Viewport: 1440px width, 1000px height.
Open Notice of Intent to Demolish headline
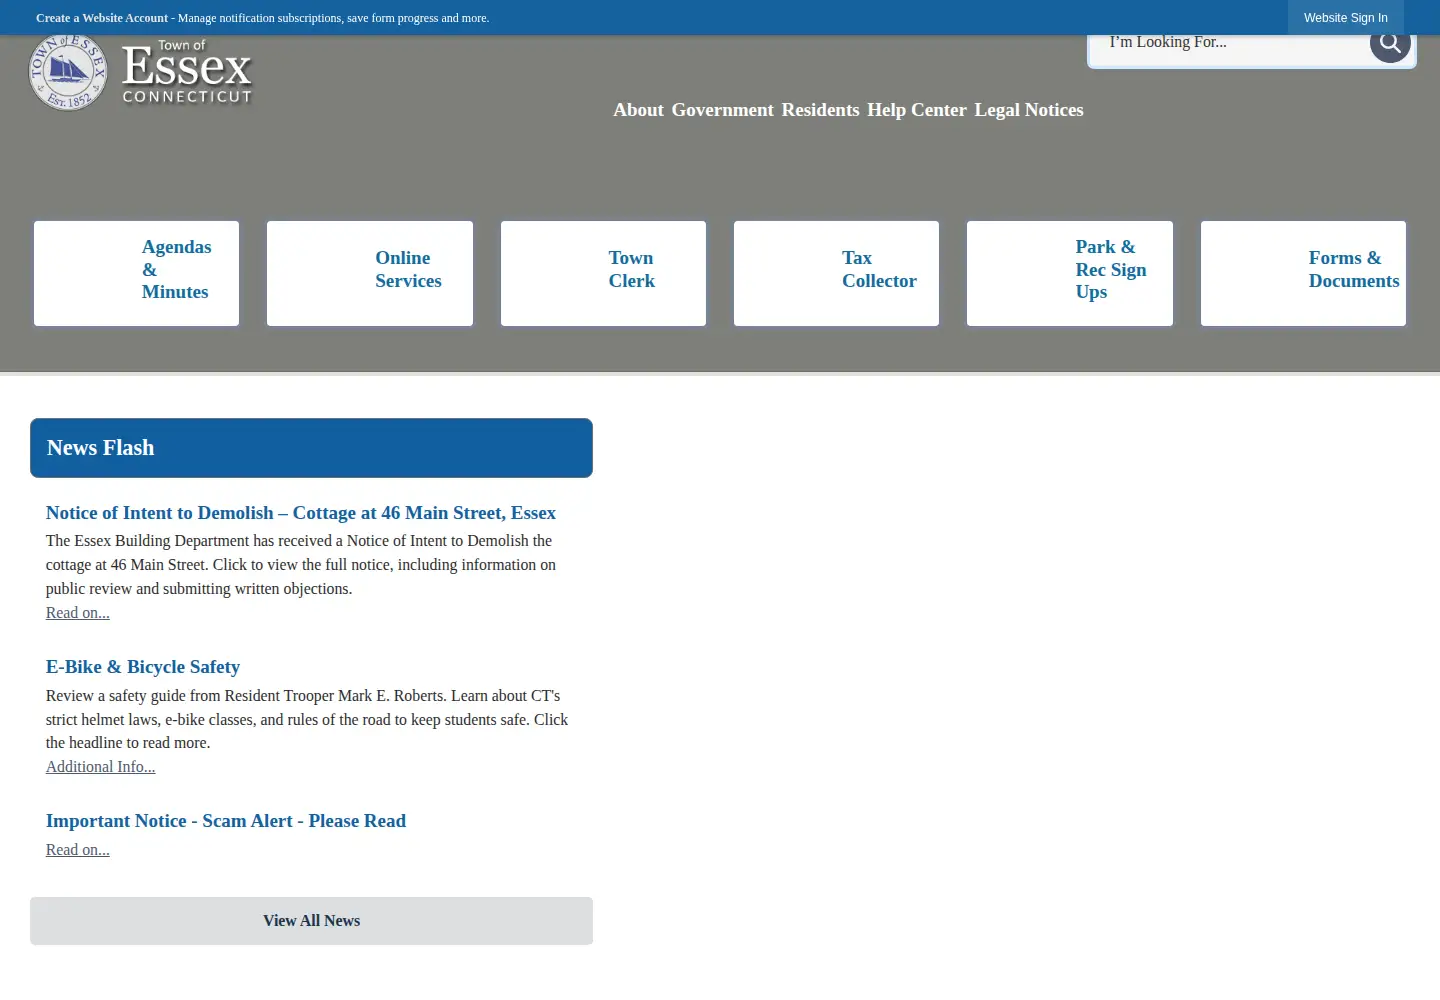pos(301,513)
